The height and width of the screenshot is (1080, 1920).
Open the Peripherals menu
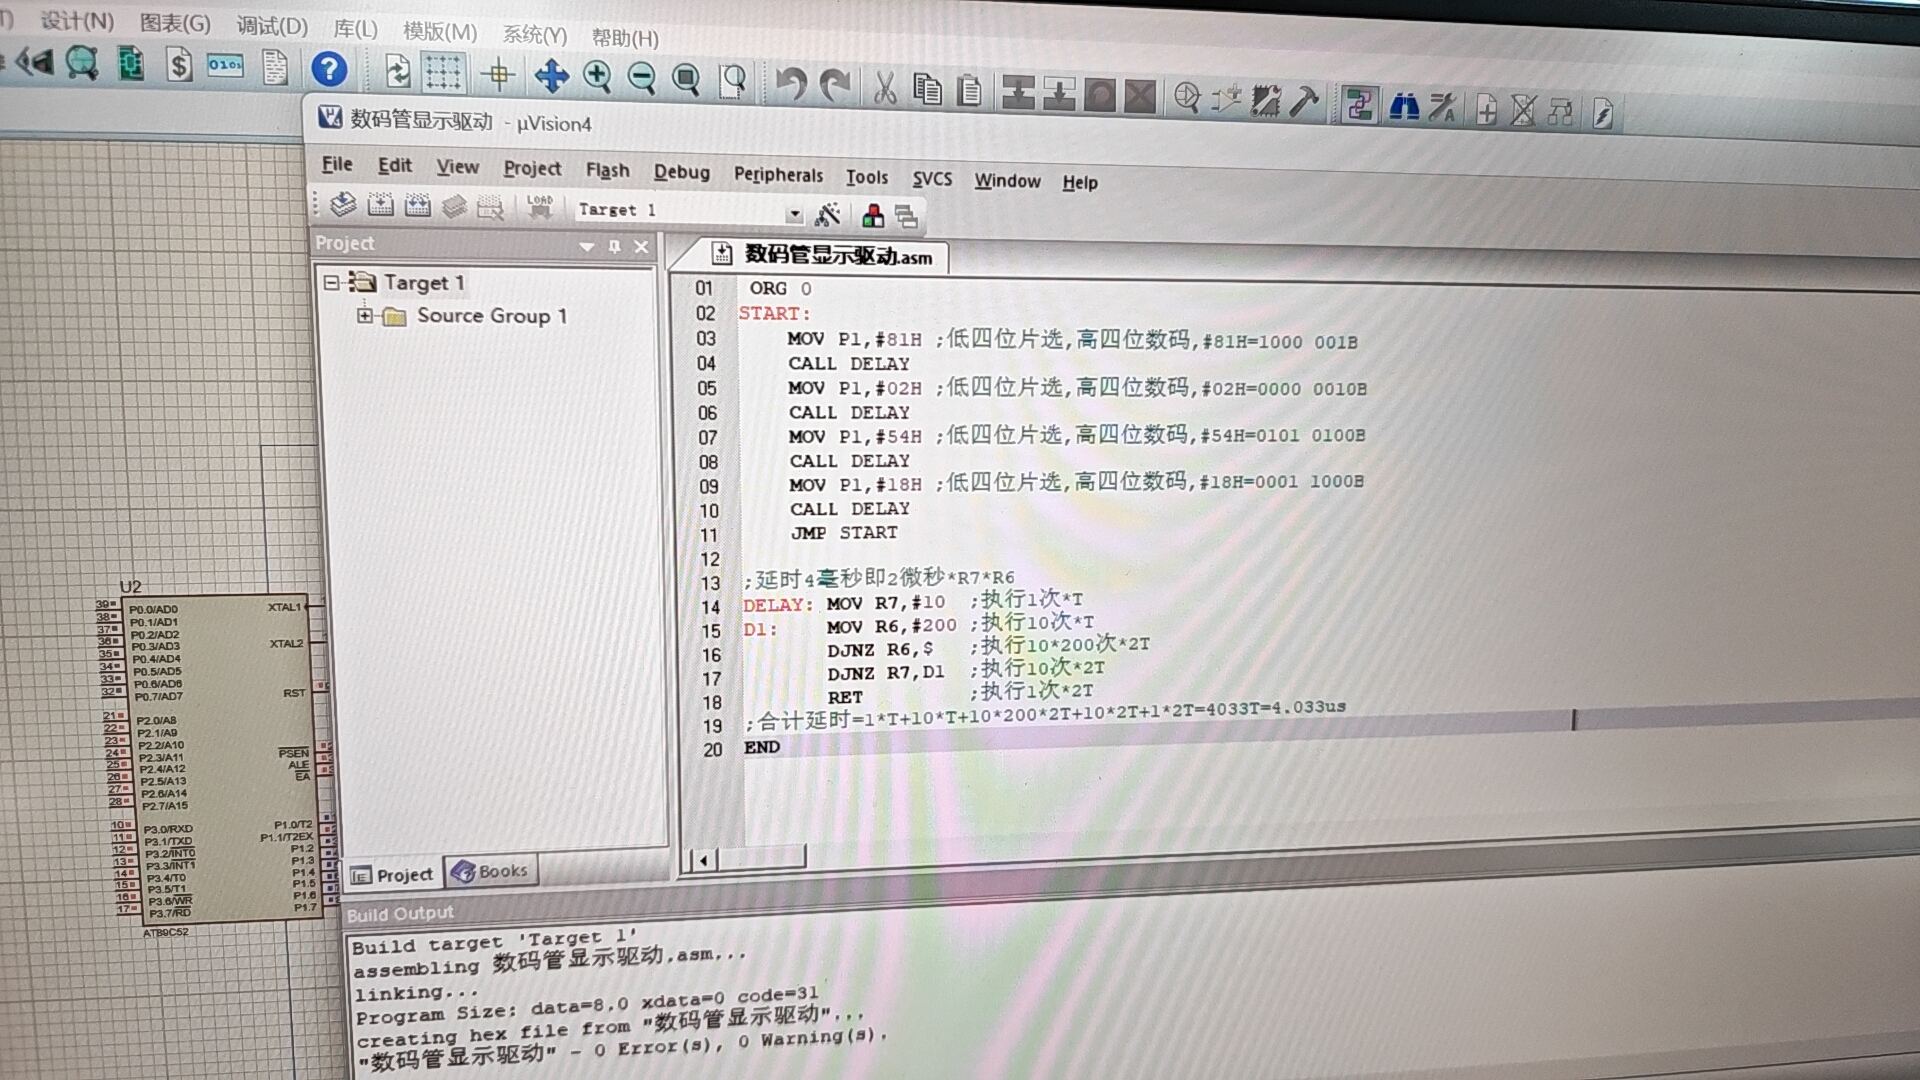point(778,175)
